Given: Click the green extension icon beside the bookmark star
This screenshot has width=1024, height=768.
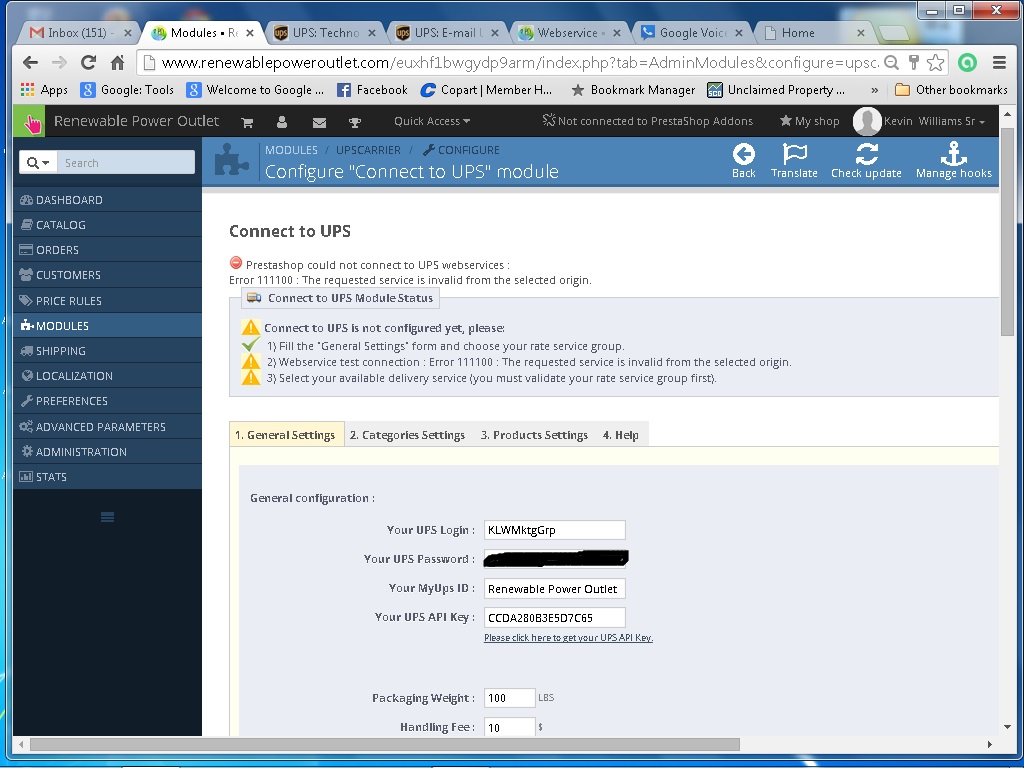Looking at the screenshot, I should [x=967, y=63].
